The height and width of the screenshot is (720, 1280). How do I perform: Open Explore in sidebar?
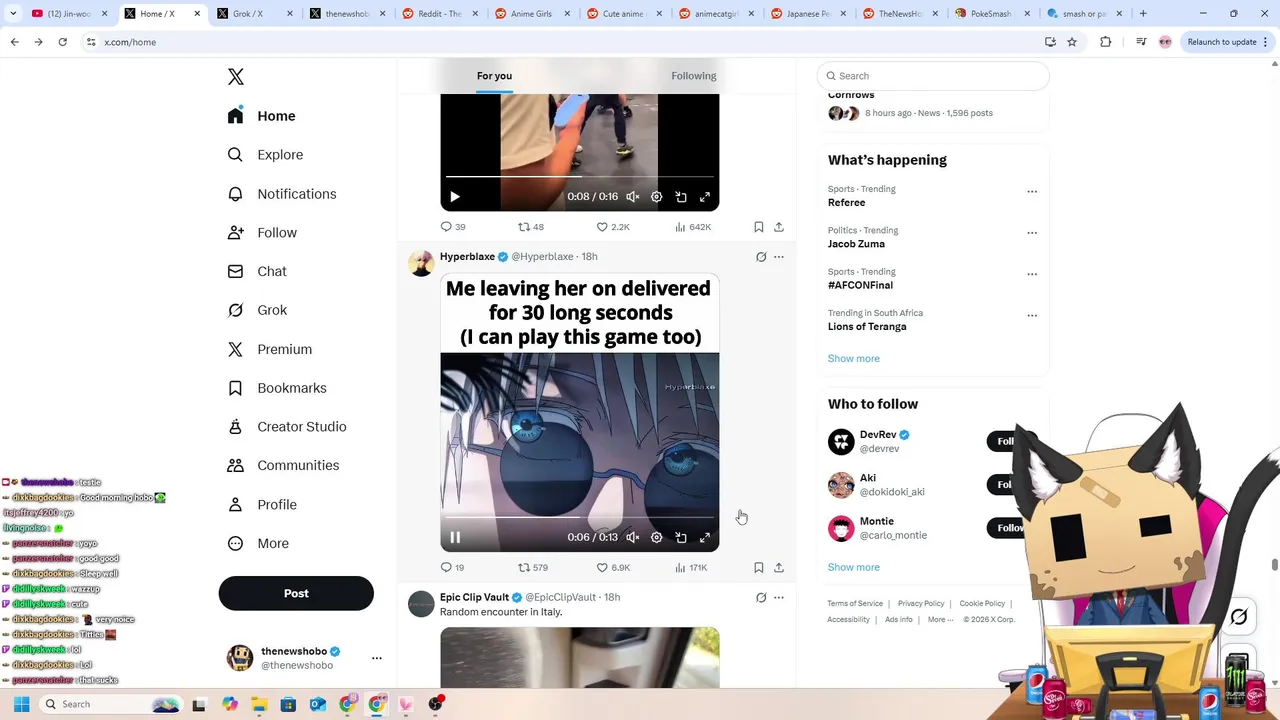(x=265, y=155)
